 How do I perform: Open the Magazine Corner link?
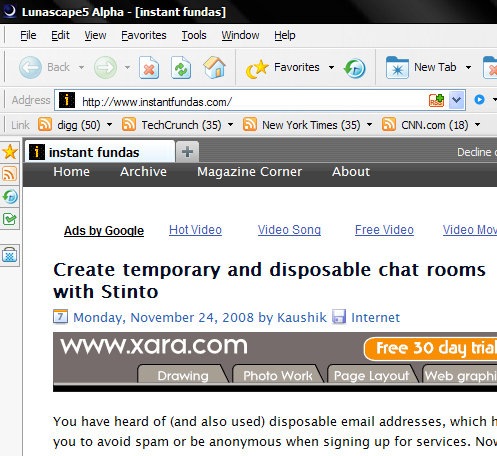249,172
